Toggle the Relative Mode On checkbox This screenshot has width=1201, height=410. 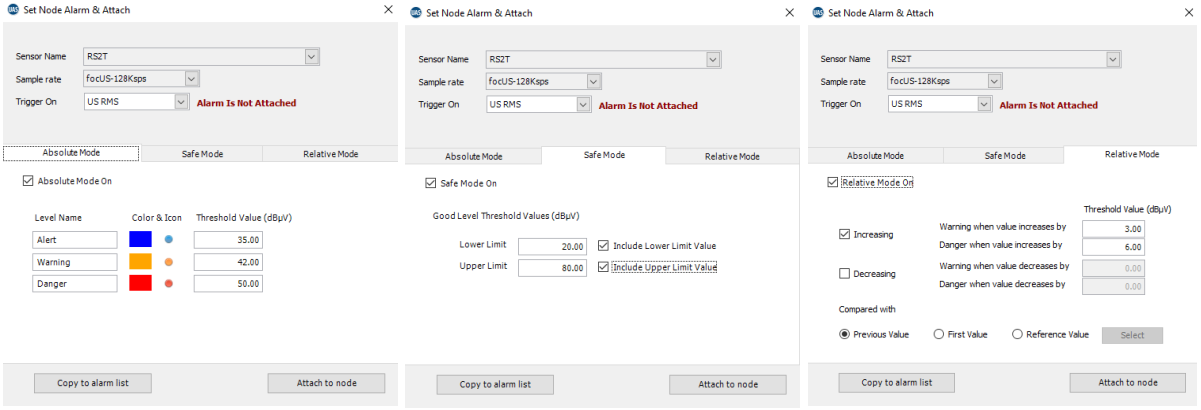(833, 183)
